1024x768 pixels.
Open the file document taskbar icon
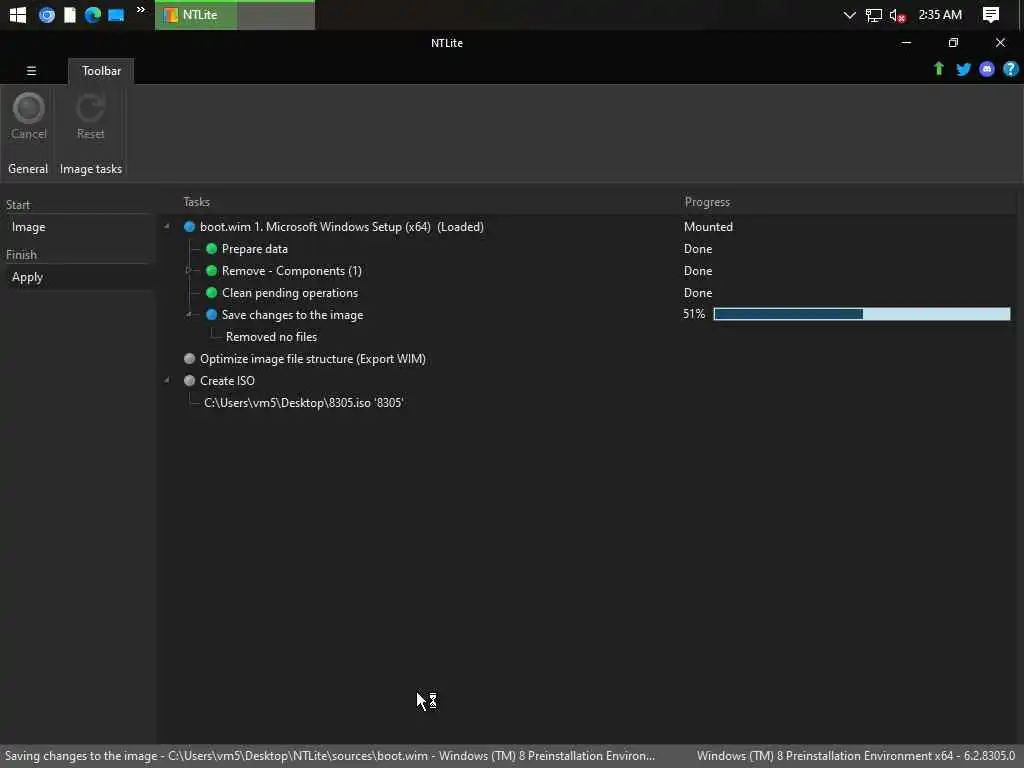(70, 14)
